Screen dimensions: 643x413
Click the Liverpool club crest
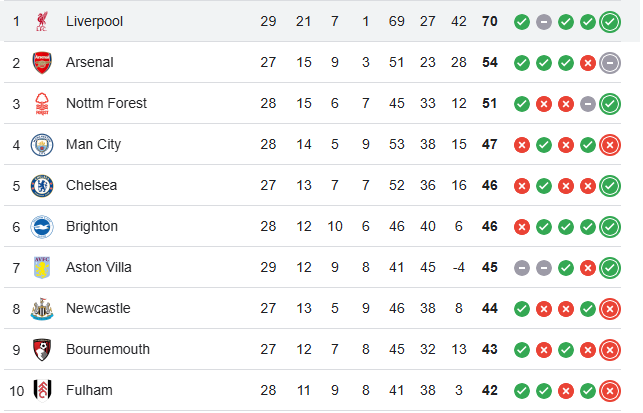click(x=42, y=21)
